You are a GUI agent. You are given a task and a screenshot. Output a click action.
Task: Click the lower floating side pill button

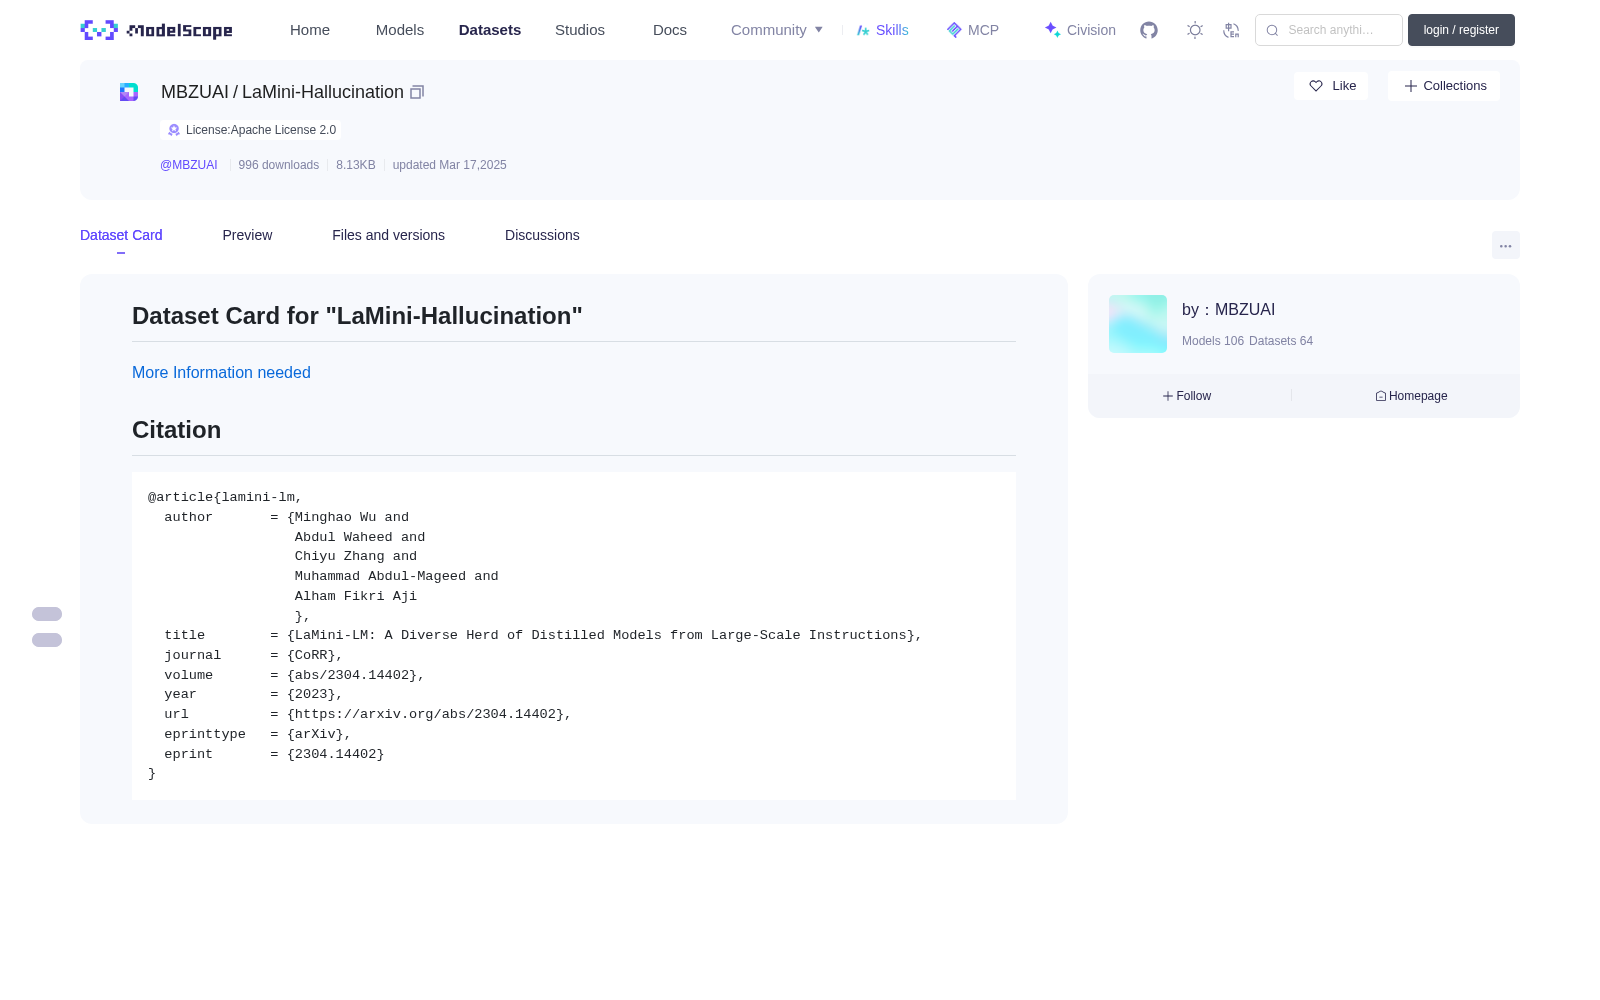click(x=47, y=640)
